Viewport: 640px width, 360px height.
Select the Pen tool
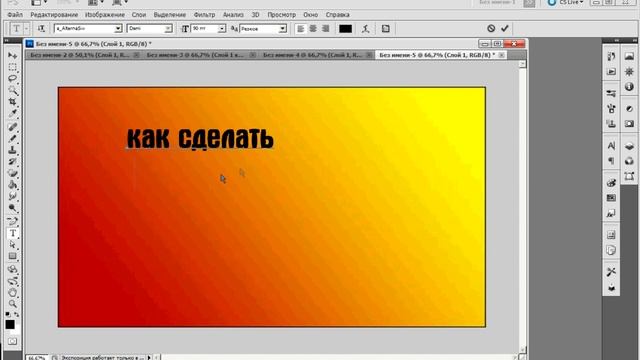[x=13, y=222]
